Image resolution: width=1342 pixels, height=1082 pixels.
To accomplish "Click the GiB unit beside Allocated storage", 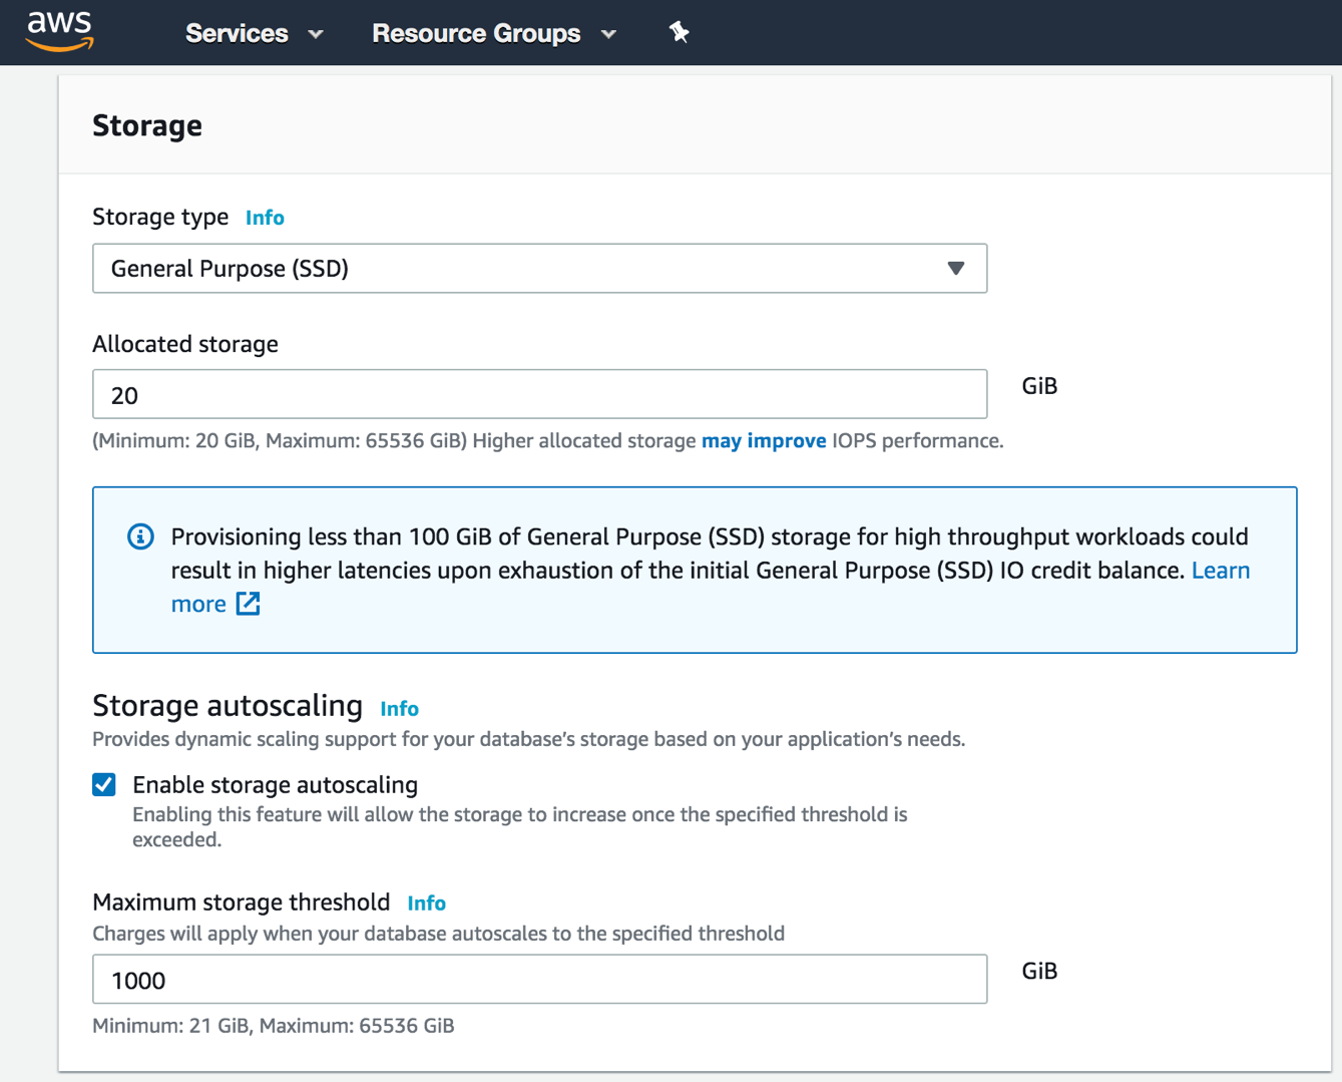I will (1039, 386).
